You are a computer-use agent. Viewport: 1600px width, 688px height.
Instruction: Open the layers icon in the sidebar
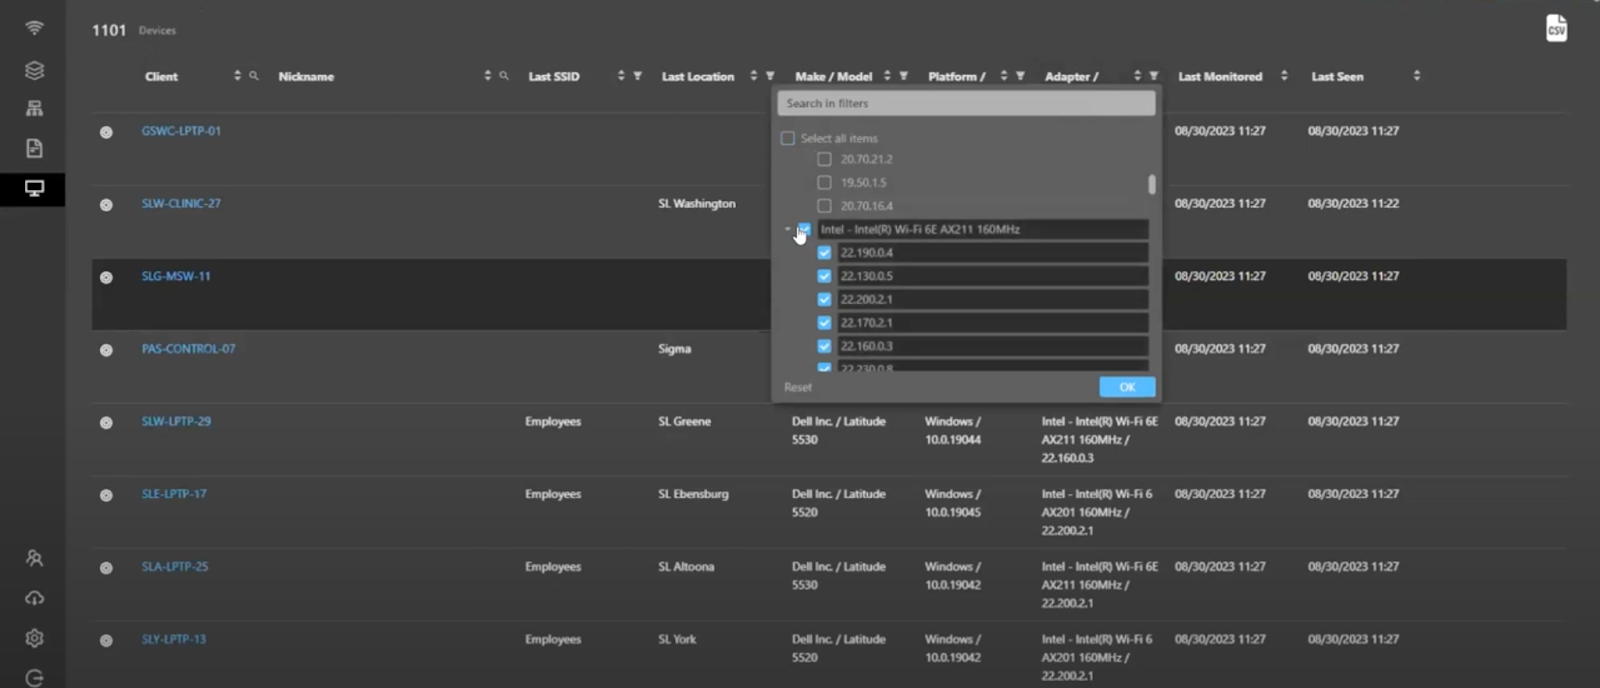click(34, 70)
